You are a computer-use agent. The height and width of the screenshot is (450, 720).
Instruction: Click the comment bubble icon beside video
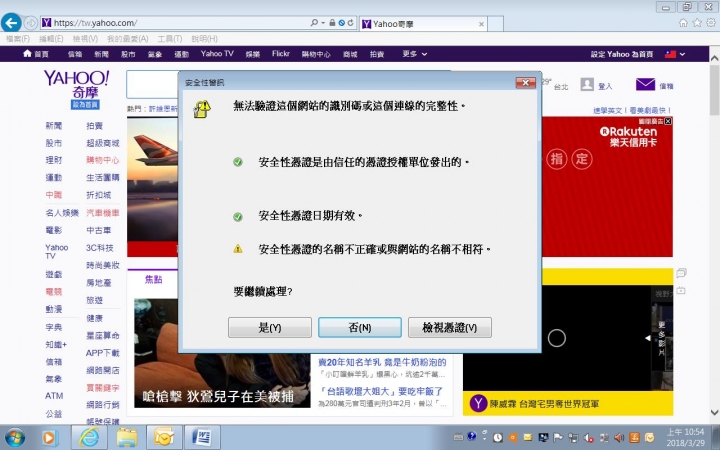[681, 274]
